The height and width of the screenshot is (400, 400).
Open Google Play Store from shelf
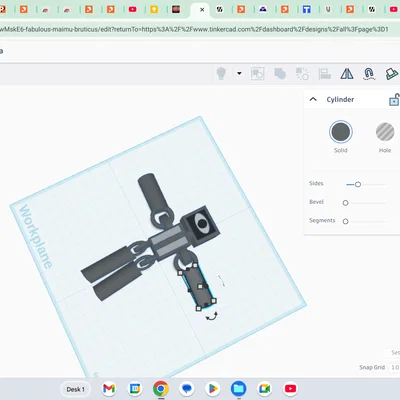click(x=213, y=389)
